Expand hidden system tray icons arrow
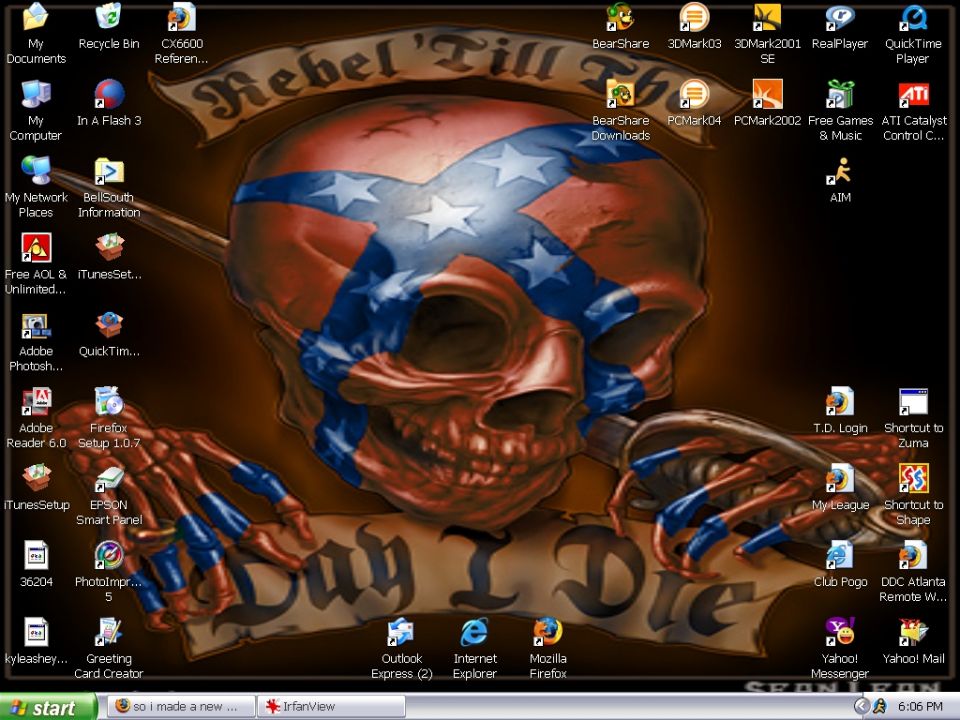 (x=861, y=707)
